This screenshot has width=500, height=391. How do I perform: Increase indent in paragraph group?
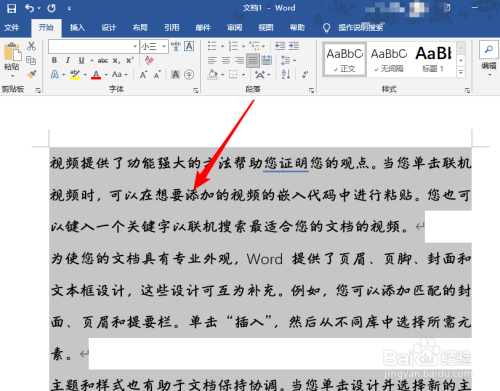(294, 46)
